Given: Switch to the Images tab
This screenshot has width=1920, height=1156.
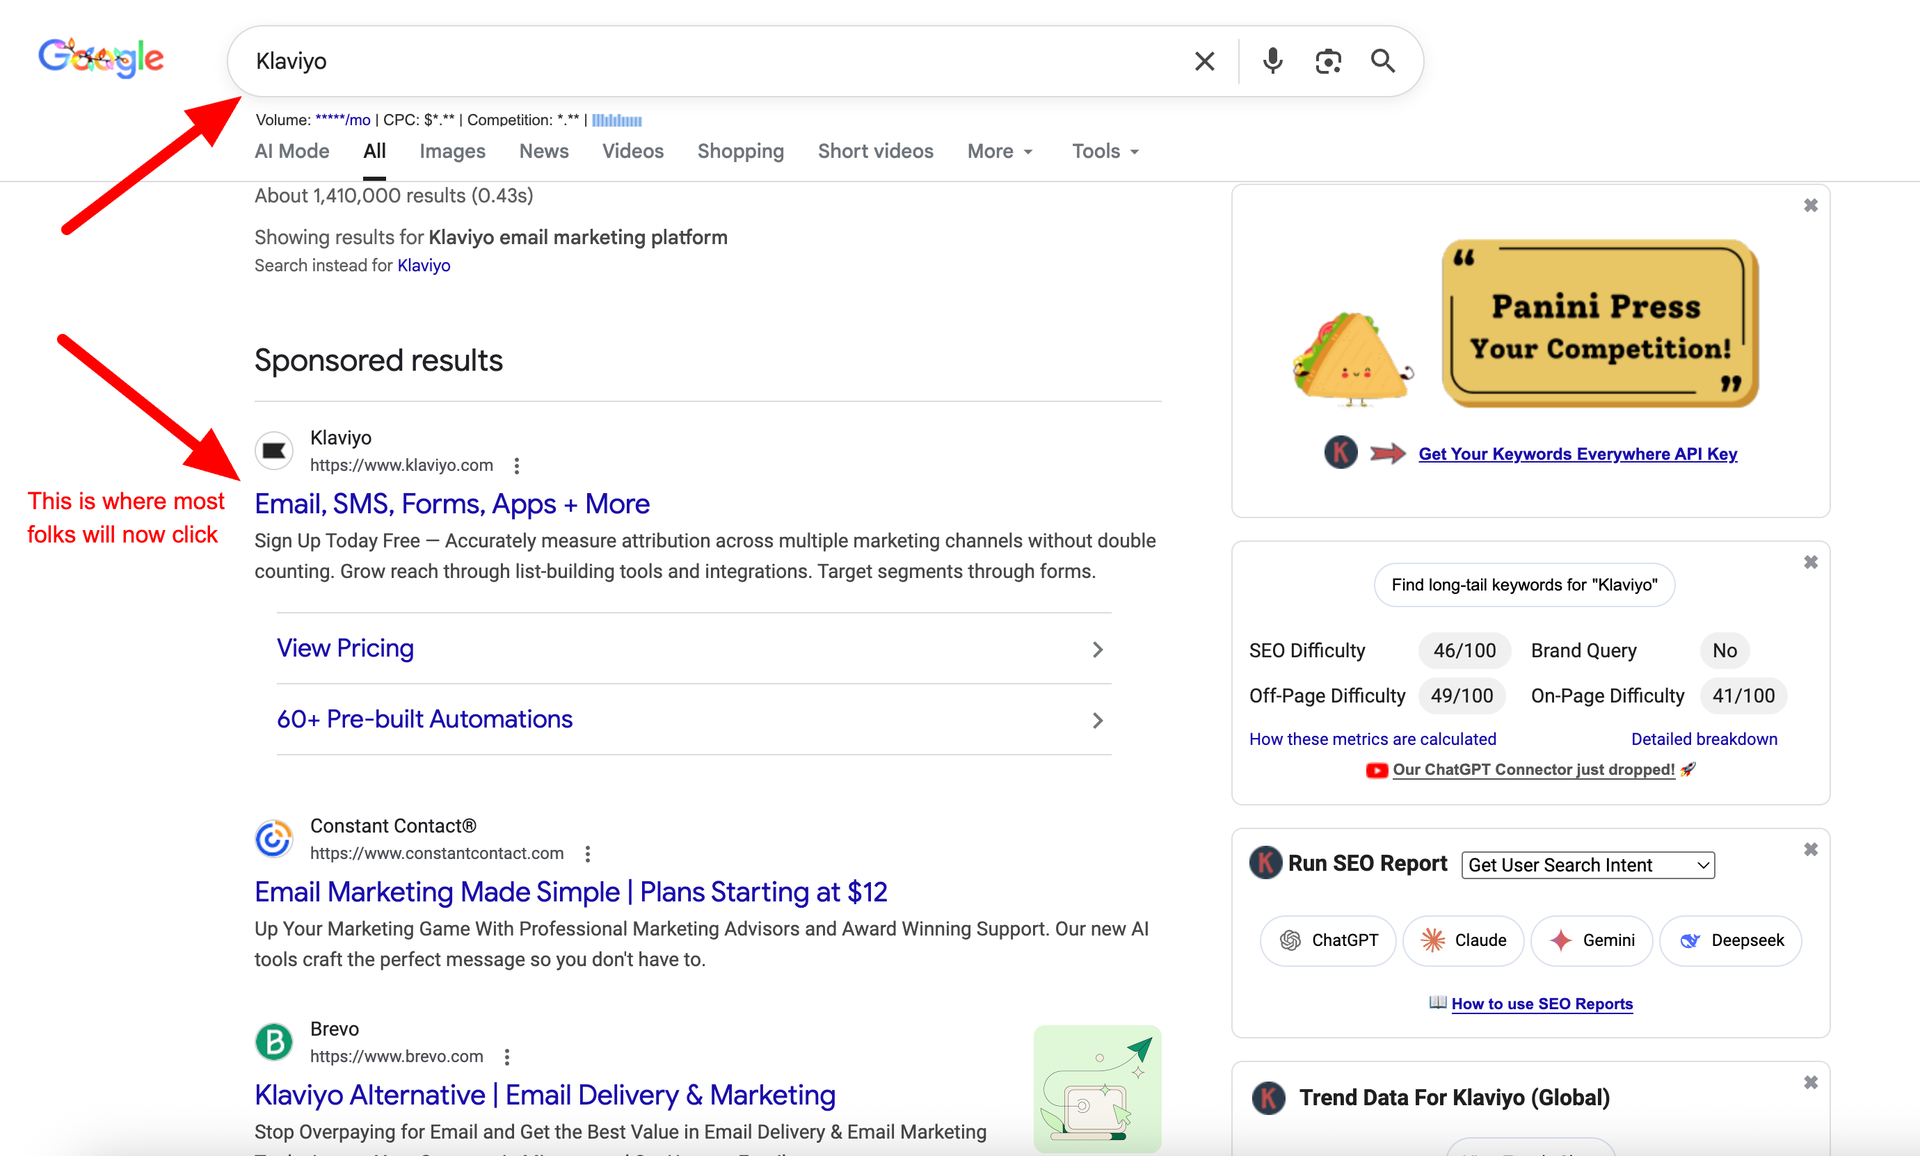Looking at the screenshot, I should coord(452,151).
